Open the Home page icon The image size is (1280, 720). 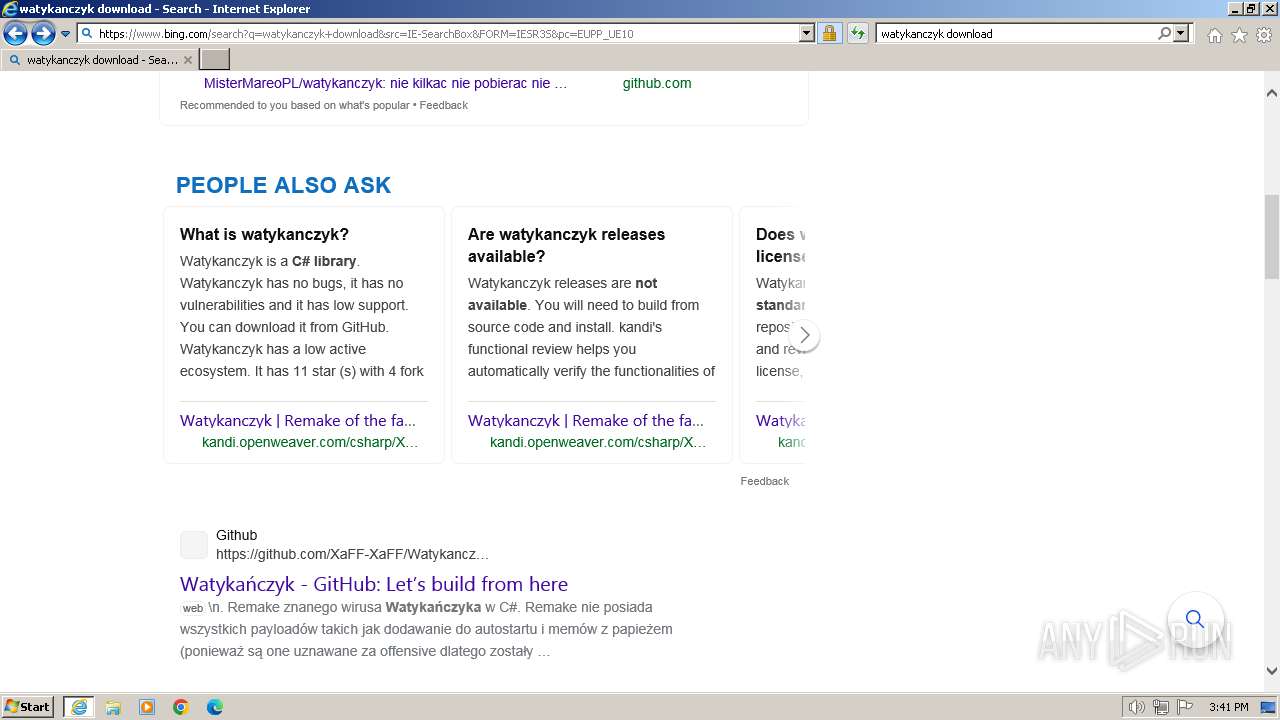(1214, 35)
